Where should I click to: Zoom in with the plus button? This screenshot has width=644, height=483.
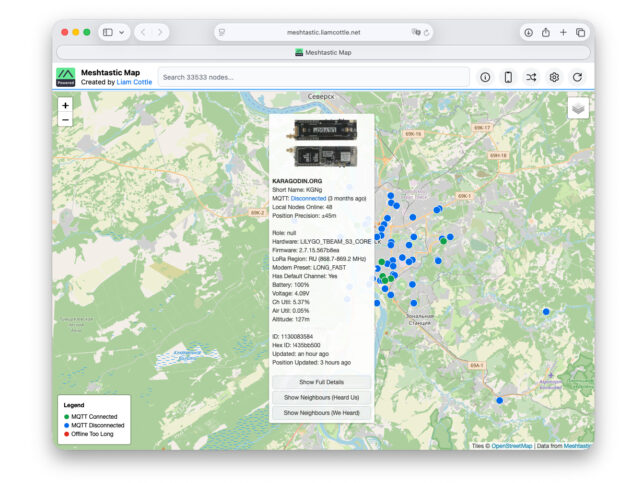[x=65, y=105]
